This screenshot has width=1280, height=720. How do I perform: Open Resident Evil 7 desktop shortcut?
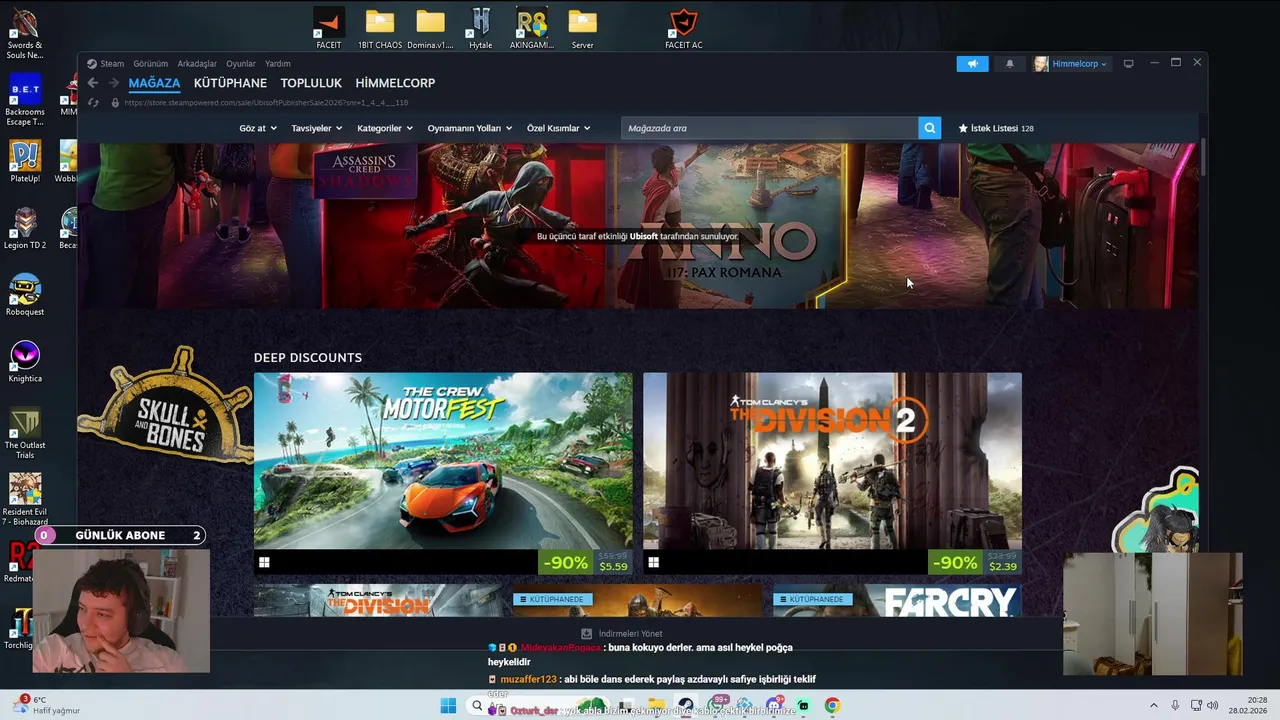(x=25, y=499)
